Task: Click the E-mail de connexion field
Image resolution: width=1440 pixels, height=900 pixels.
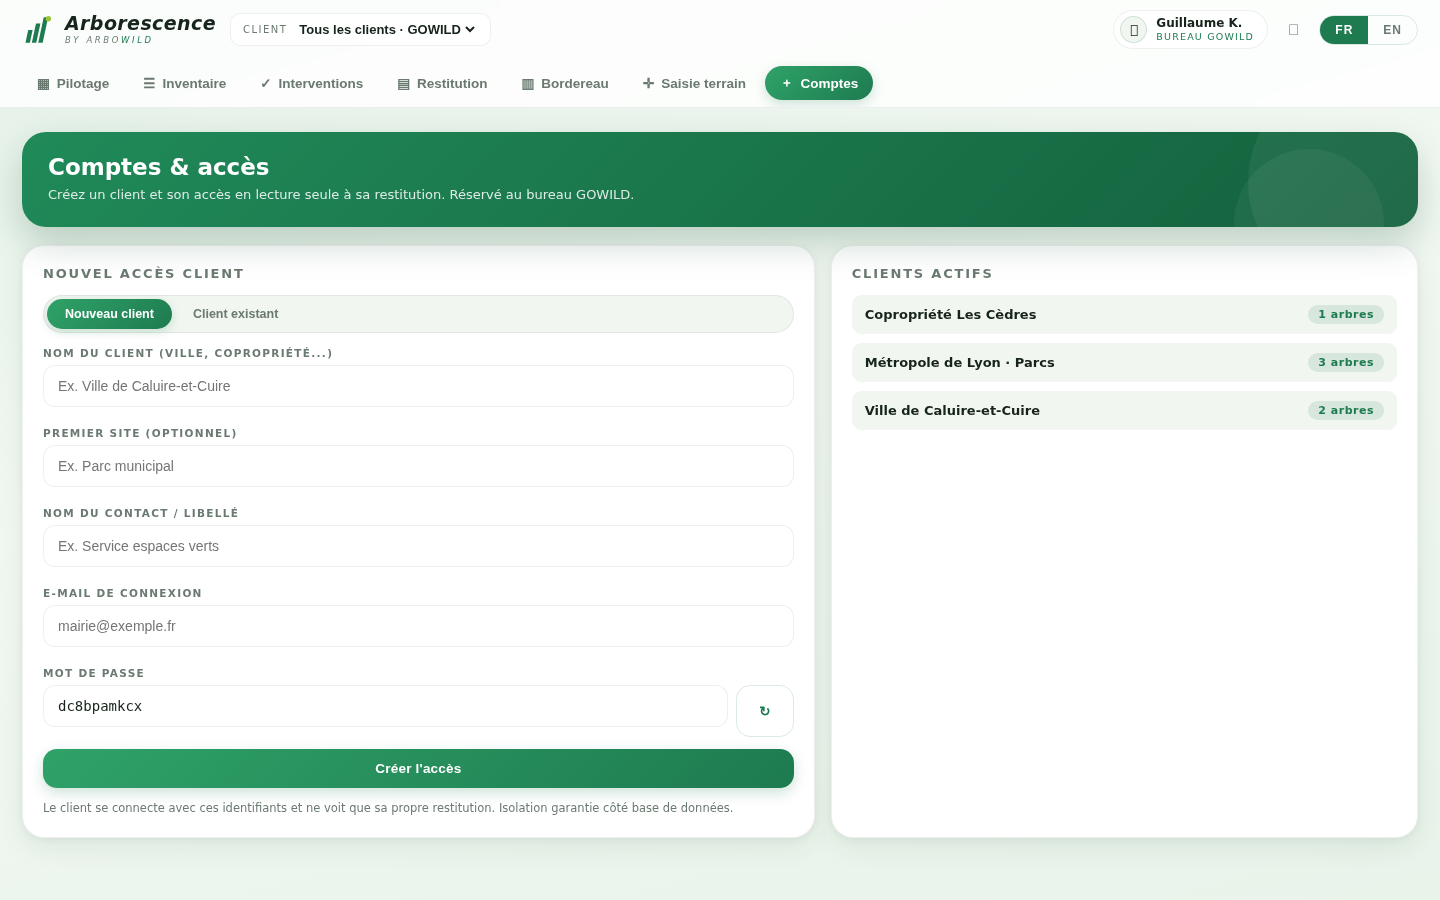Action: 418,626
